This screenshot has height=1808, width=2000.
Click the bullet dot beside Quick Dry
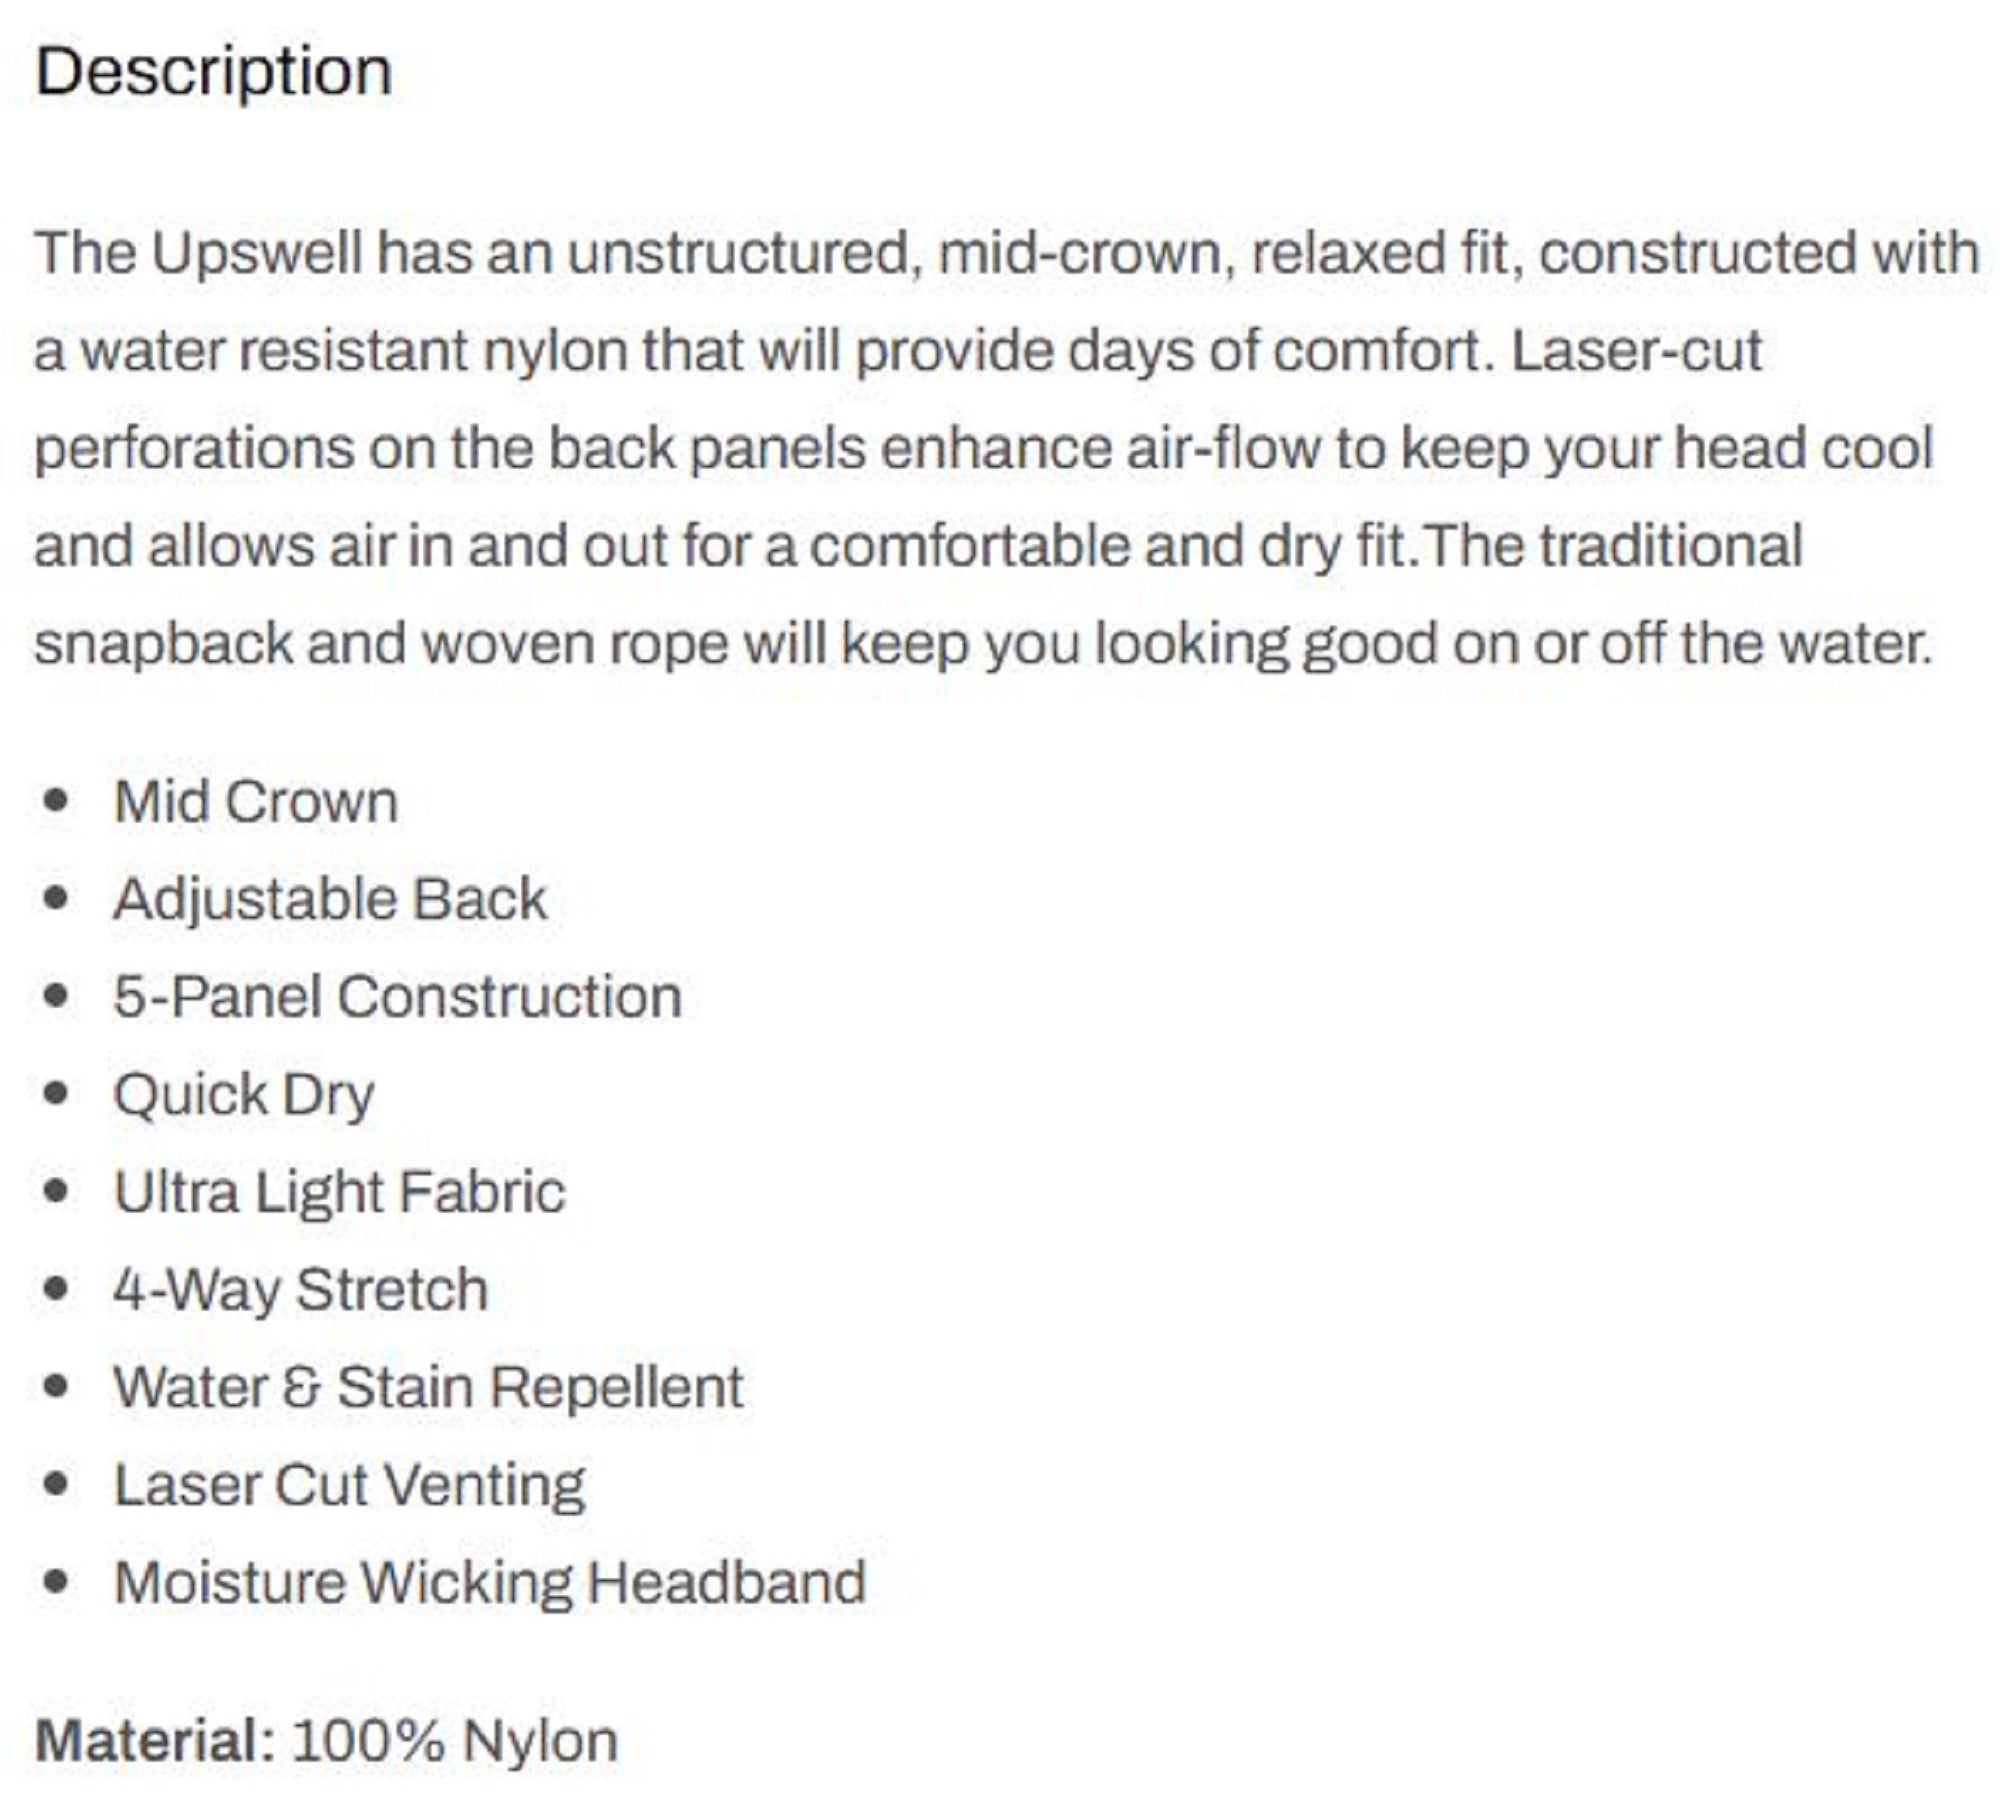[57, 1095]
